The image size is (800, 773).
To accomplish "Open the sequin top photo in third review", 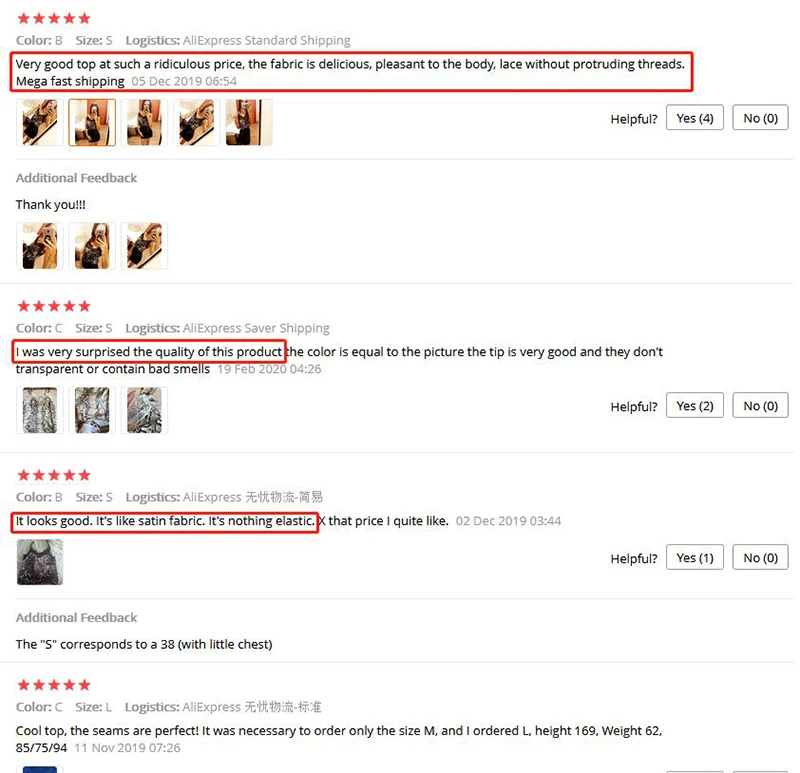I will coord(40,562).
